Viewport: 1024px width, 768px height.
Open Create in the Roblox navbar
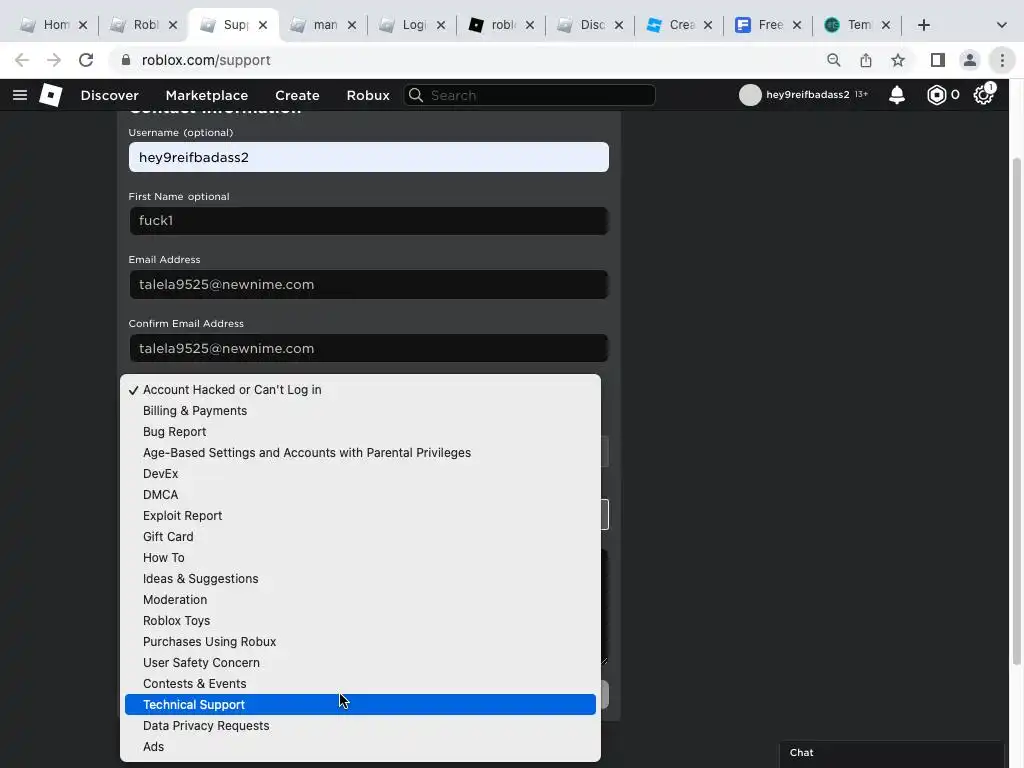point(297,95)
